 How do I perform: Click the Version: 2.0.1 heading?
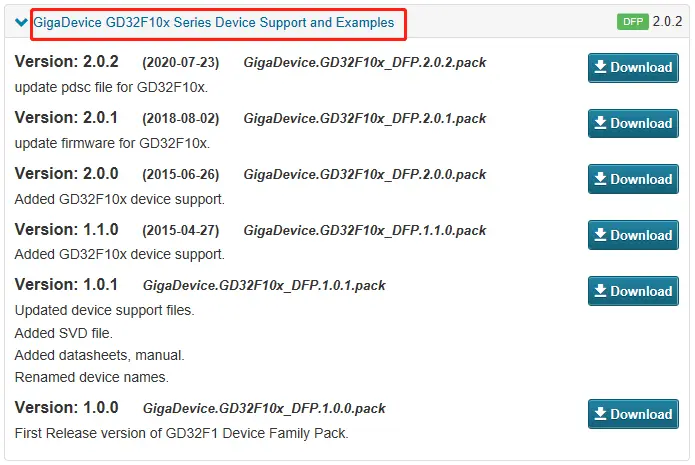pos(66,118)
